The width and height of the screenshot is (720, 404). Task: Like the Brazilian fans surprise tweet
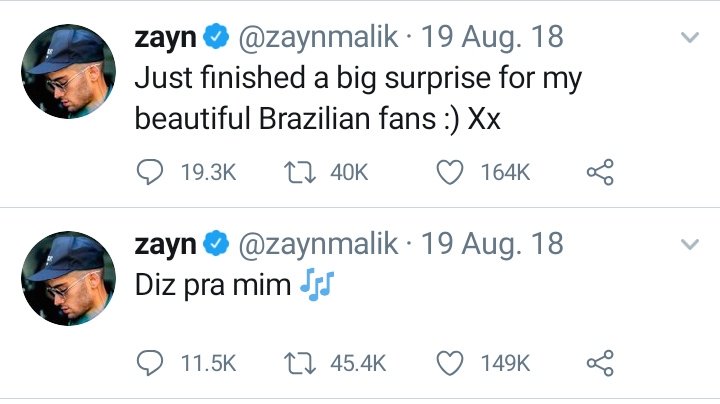pyautogui.click(x=452, y=173)
